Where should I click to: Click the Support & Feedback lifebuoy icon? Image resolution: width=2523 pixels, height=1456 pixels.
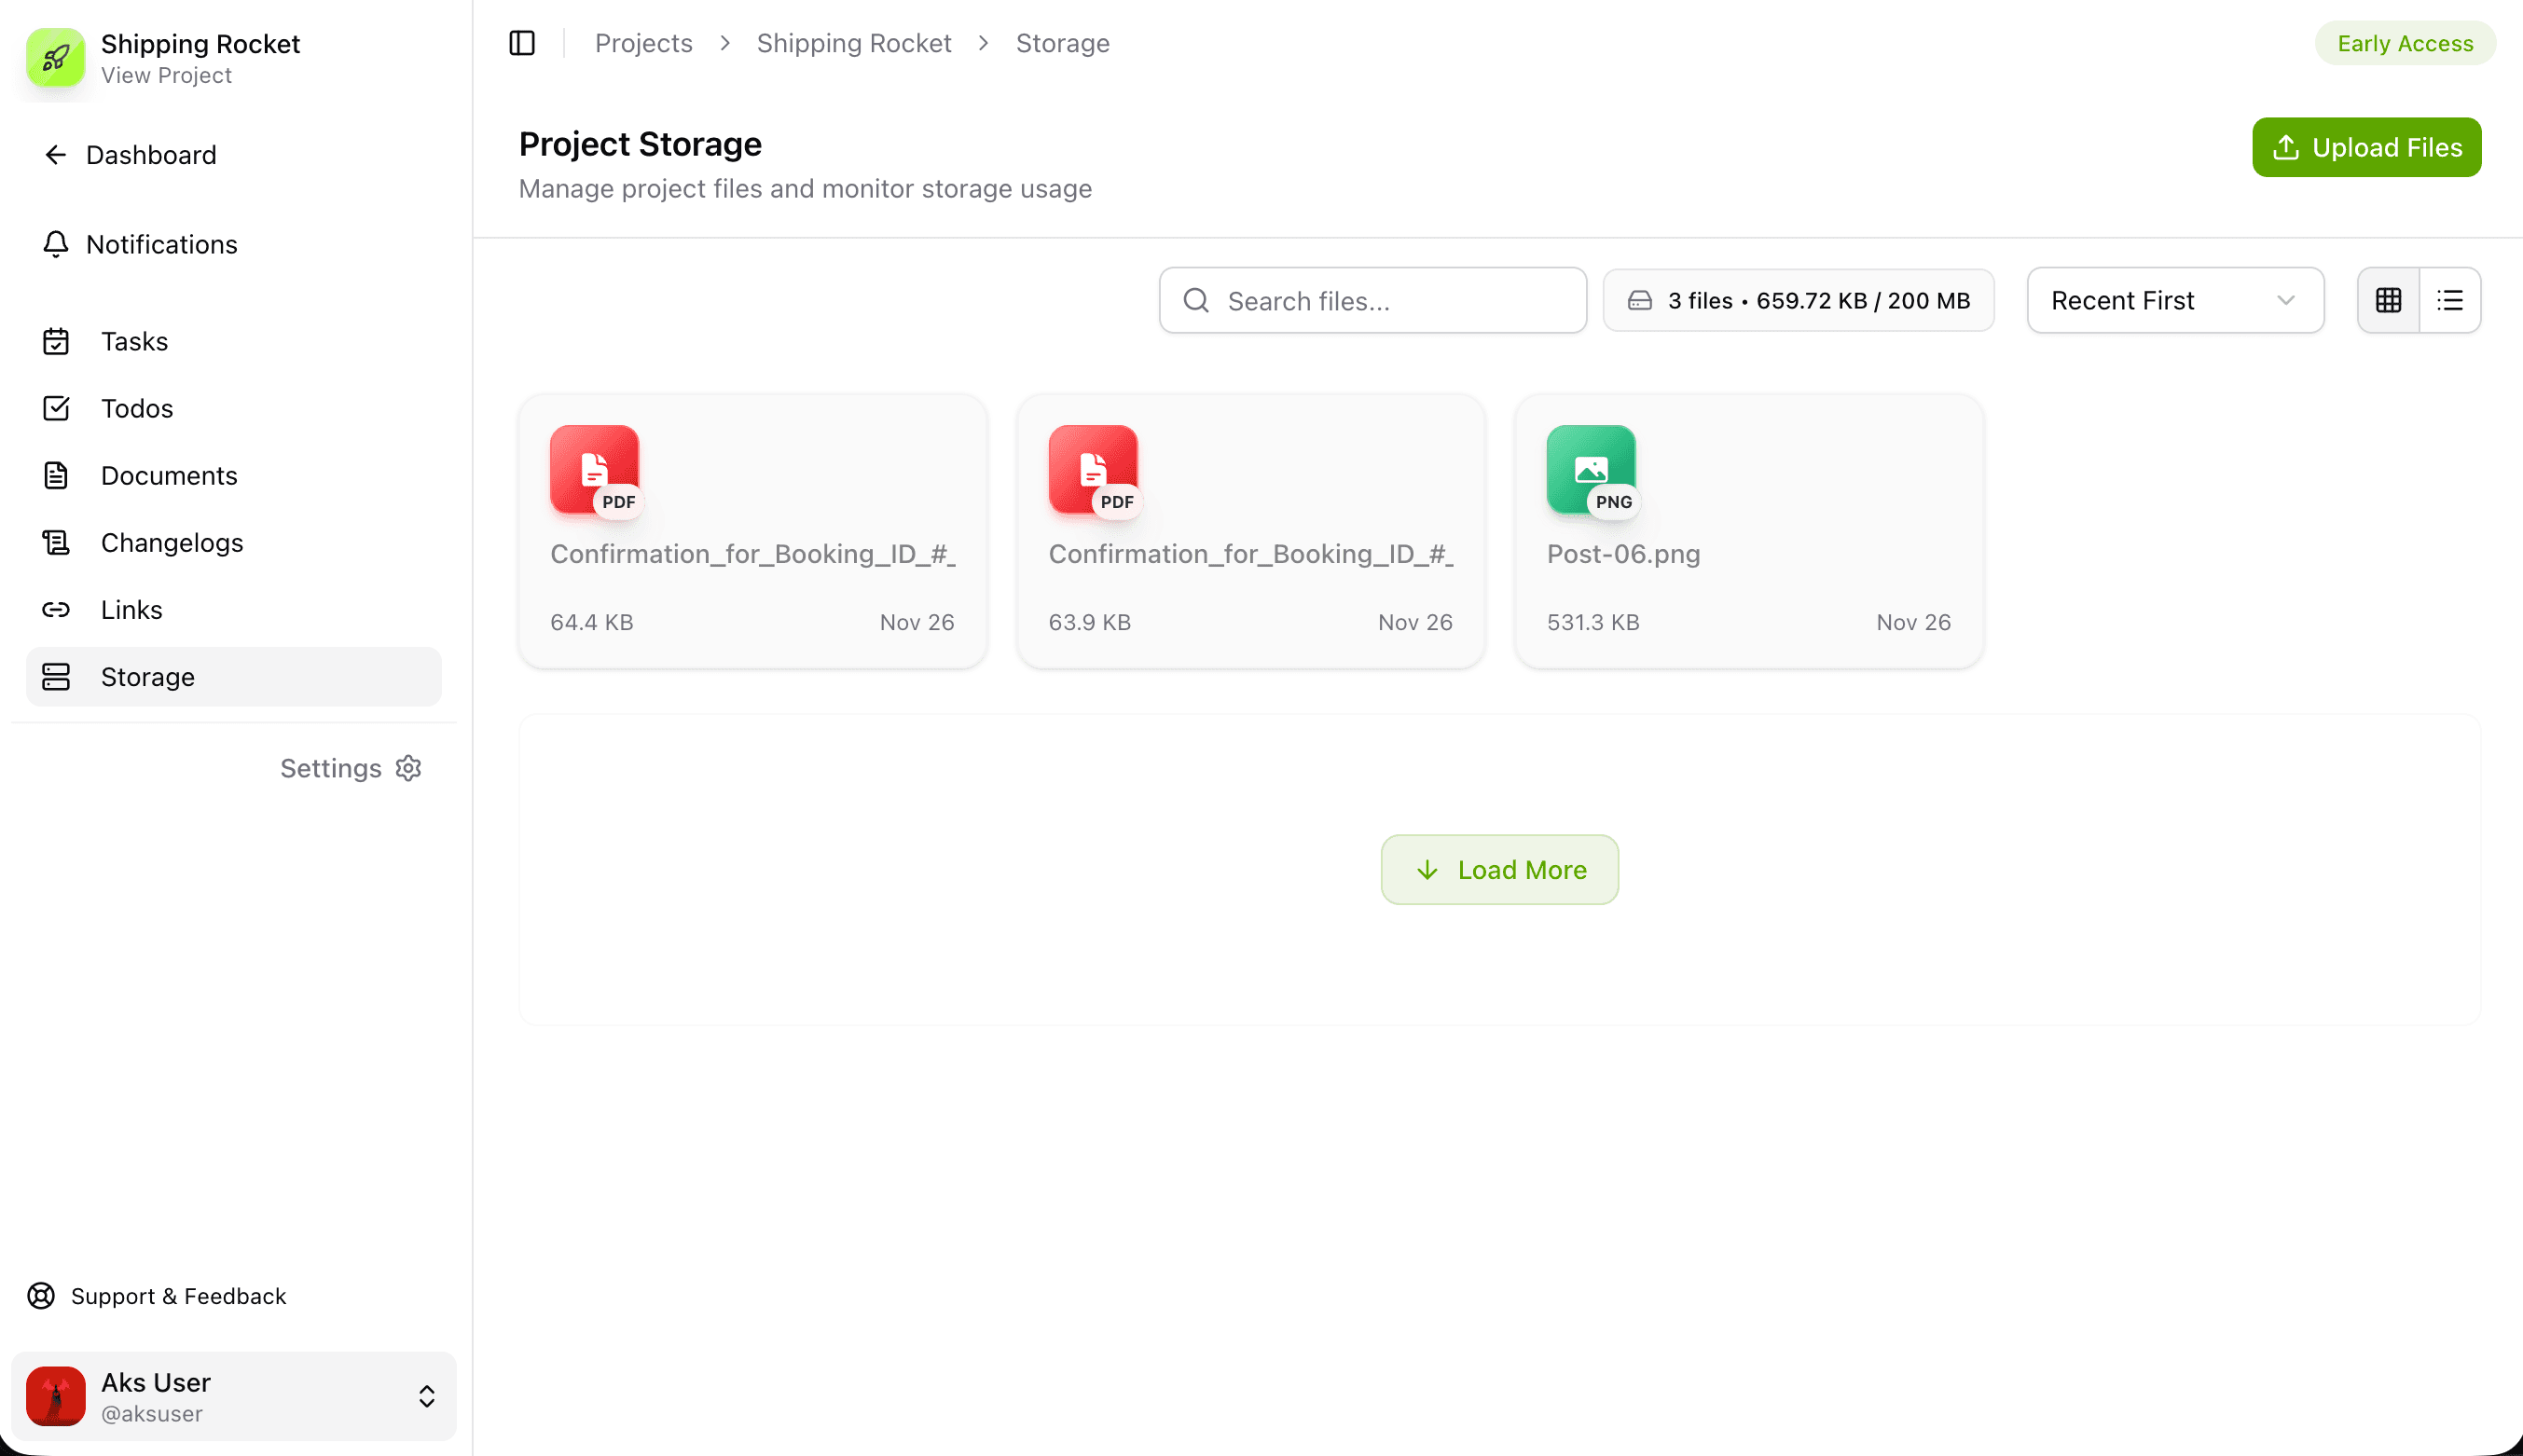coord(41,1296)
